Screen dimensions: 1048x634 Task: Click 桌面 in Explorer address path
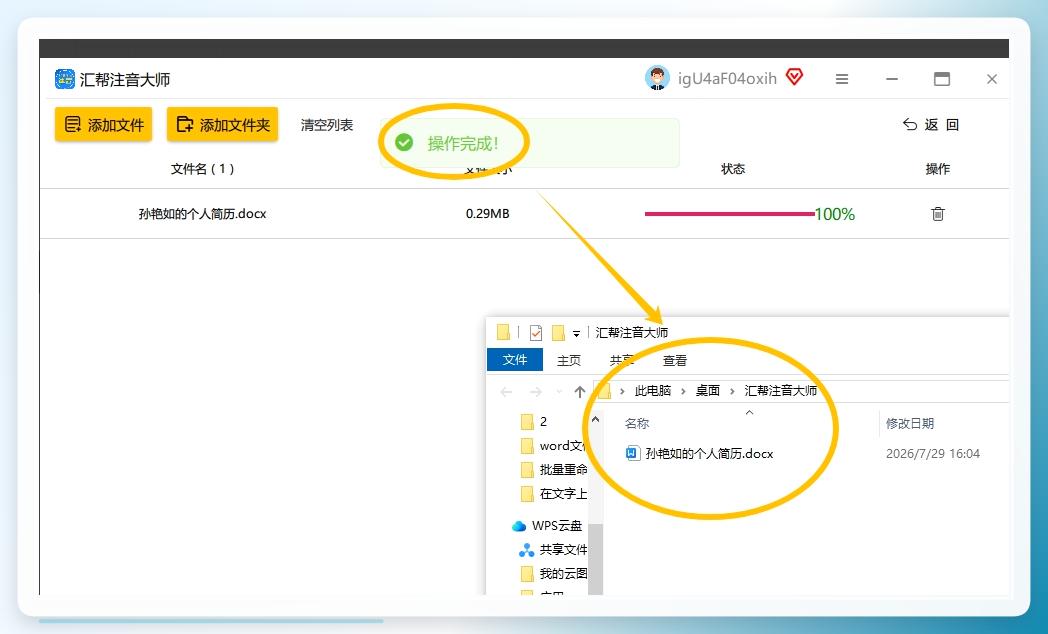(708, 391)
